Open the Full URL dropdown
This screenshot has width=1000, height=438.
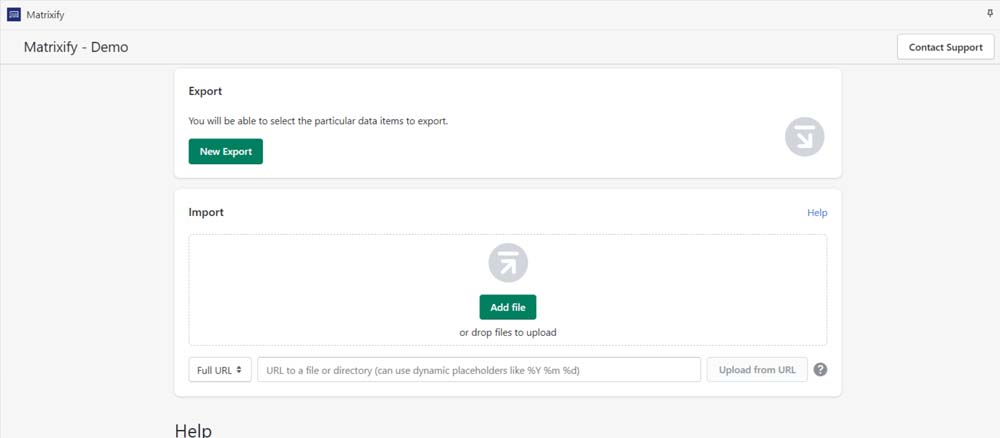(x=220, y=370)
